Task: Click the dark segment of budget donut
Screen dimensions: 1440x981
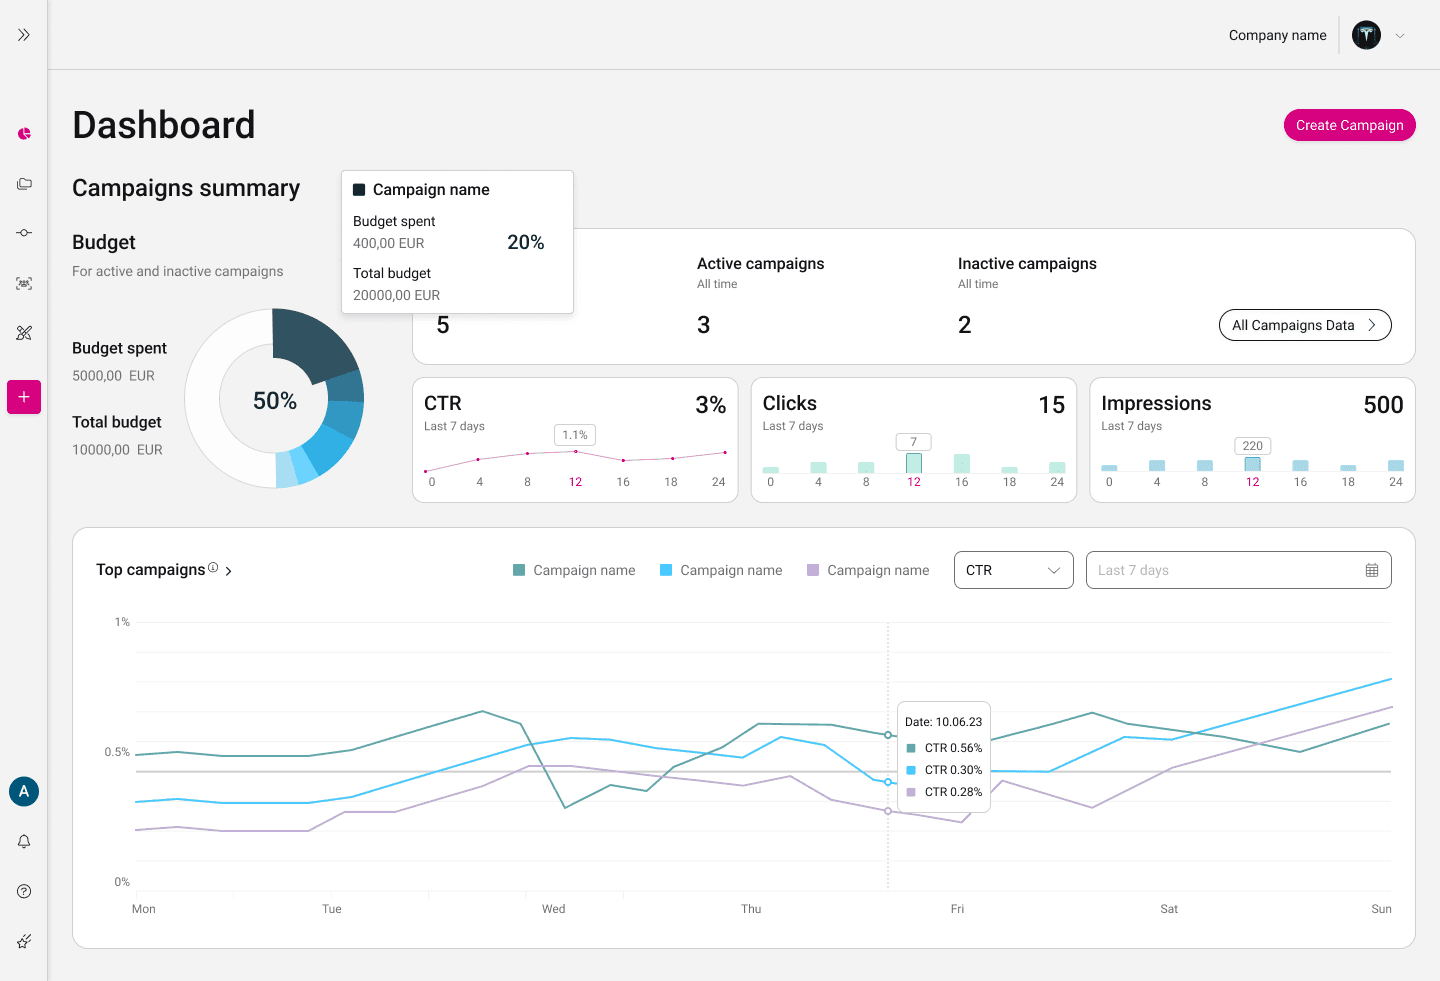Action: (315, 345)
